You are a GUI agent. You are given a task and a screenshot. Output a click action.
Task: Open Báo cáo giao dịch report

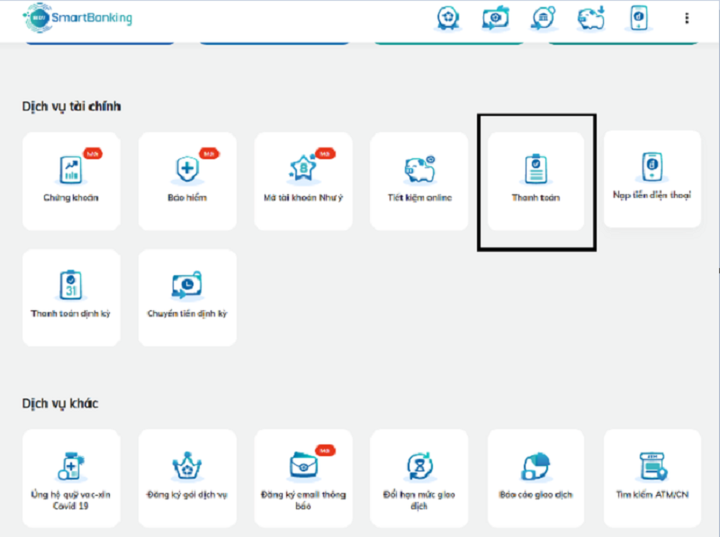[x=536, y=478]
